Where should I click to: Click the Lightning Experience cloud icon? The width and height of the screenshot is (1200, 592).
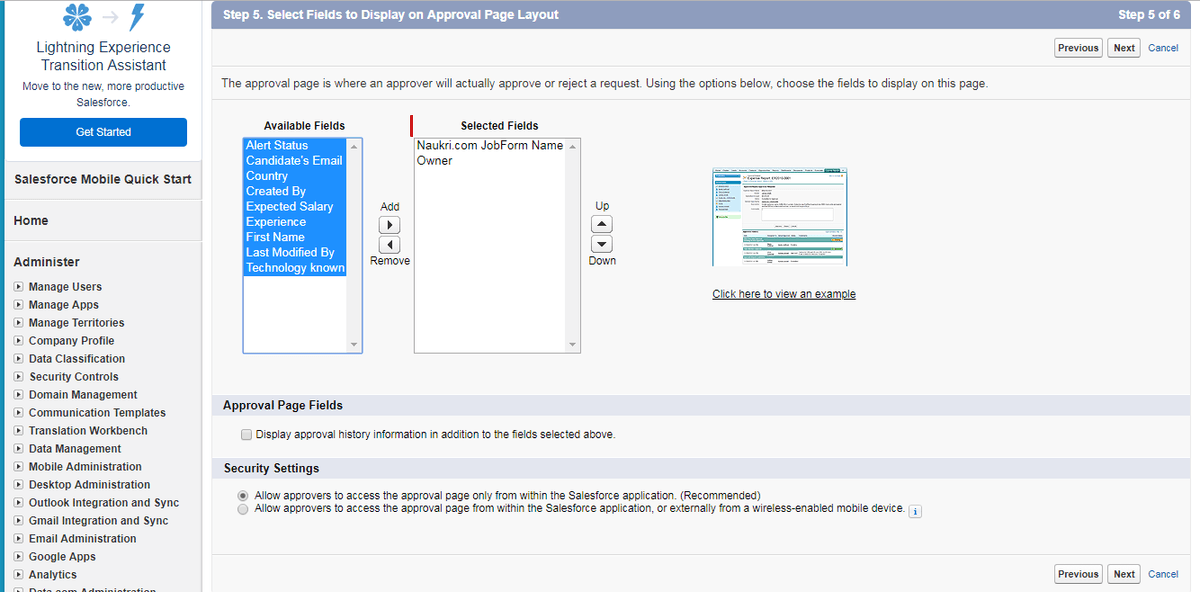78,18
